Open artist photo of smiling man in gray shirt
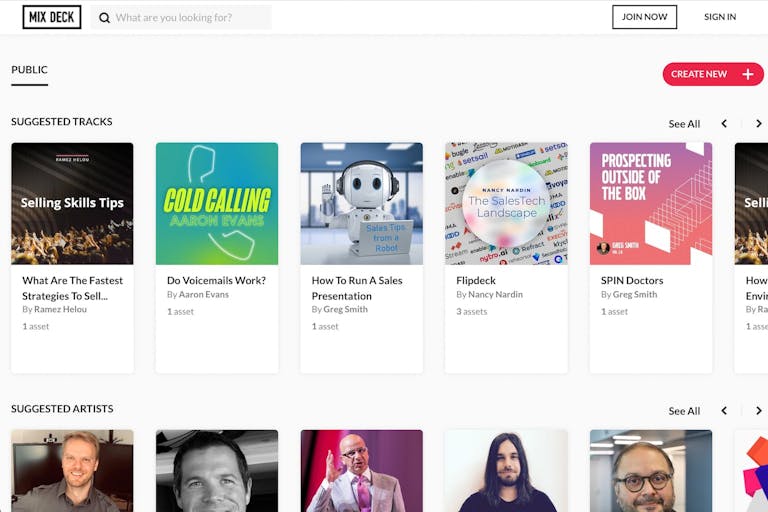The image size is (768, 512). point(72,471)
